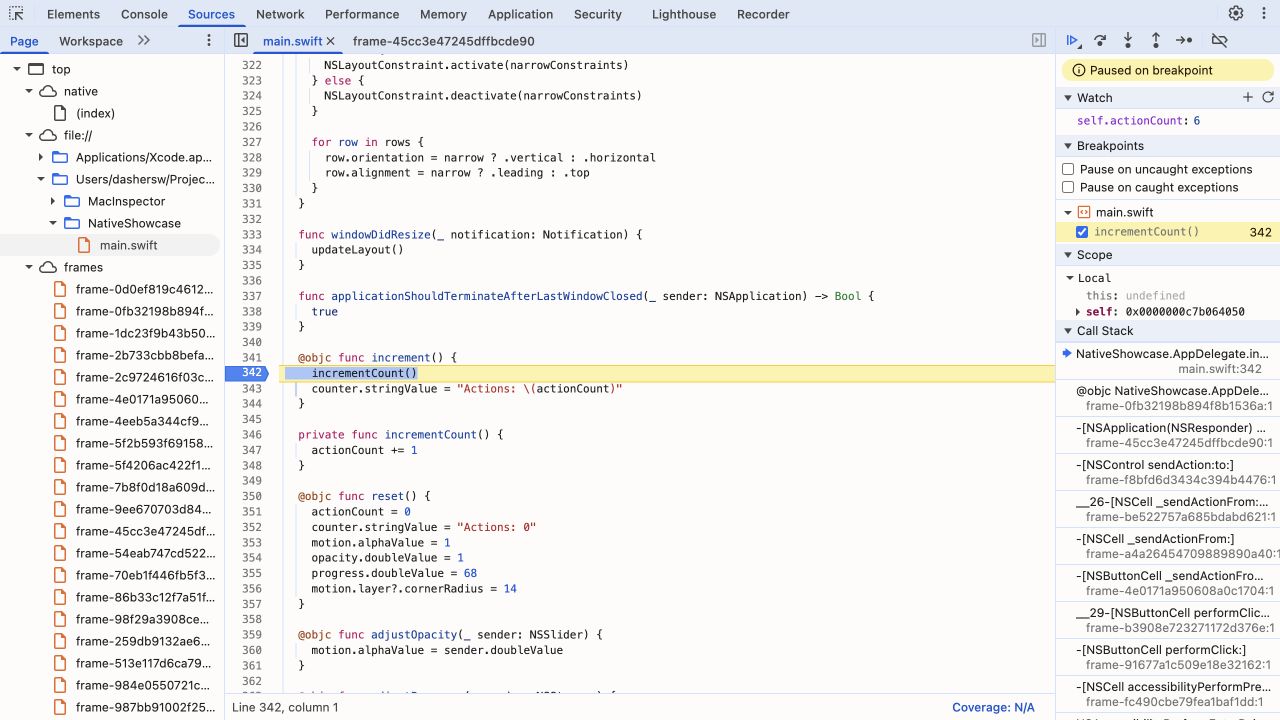Open the Recorder tab
This screenshot has height=720, width=1280.
pos(763,14)
